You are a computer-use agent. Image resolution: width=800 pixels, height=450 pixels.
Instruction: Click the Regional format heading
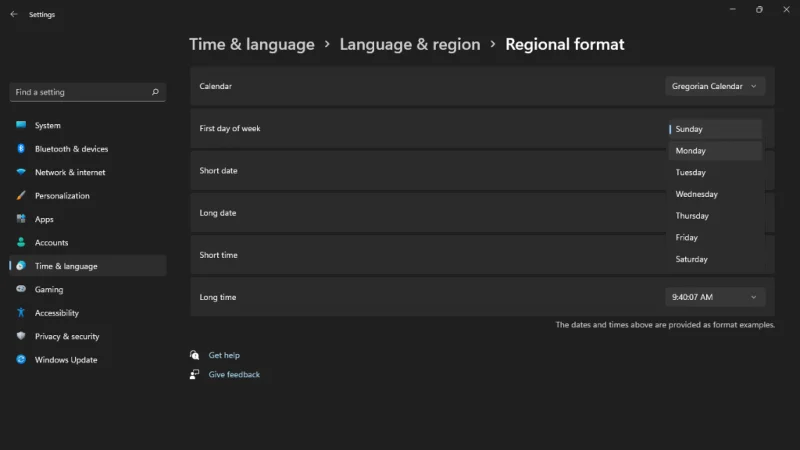[x=564, y=44]
